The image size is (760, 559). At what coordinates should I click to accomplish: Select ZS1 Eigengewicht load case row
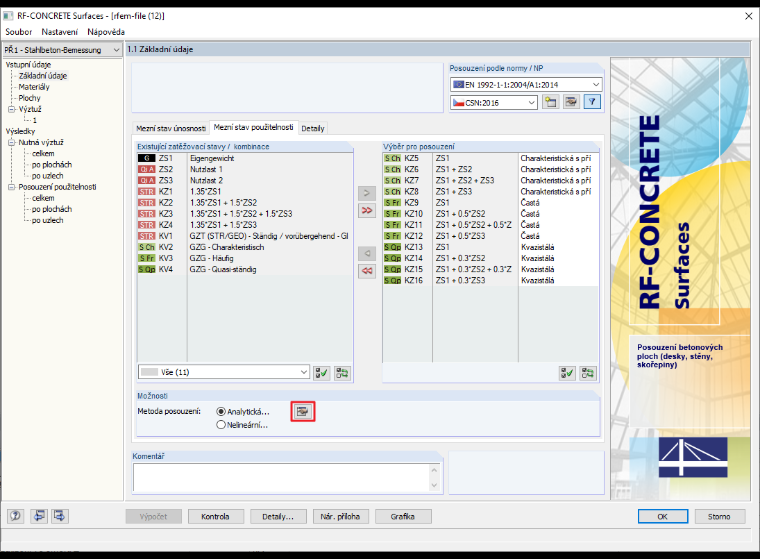pyautogui.click(x=244, y=158)
